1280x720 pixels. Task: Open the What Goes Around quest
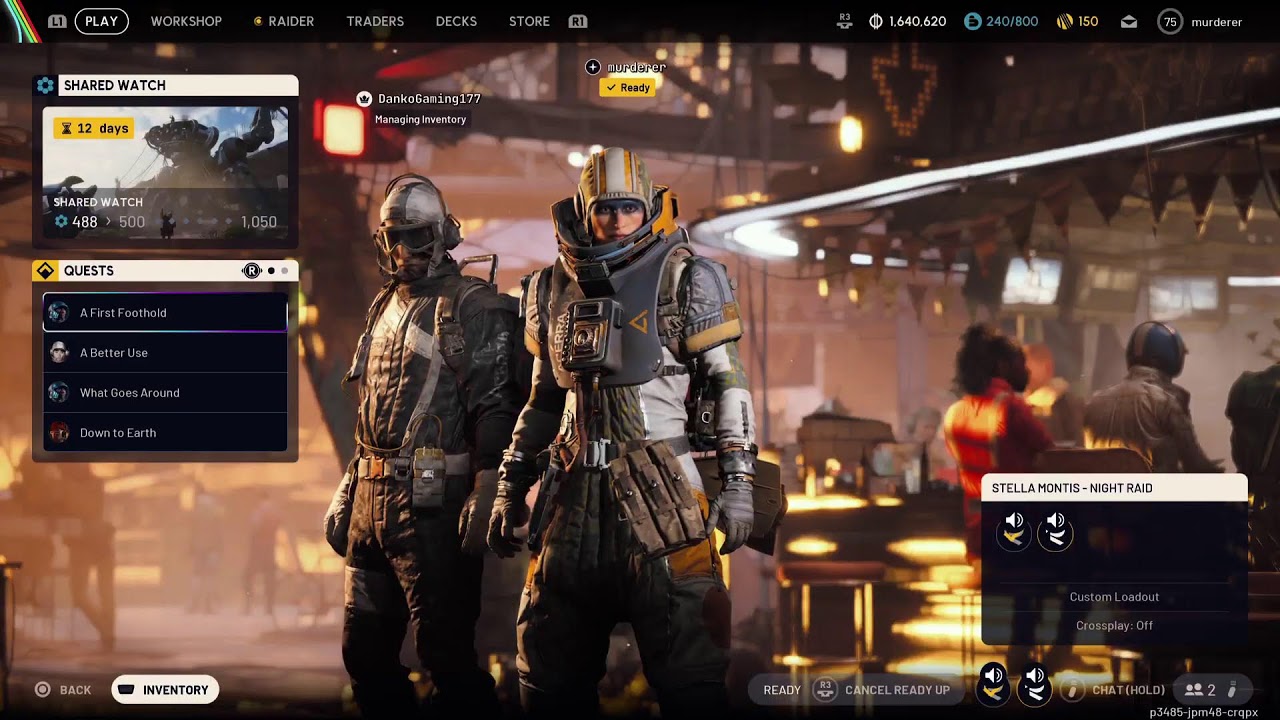(165, 392)
